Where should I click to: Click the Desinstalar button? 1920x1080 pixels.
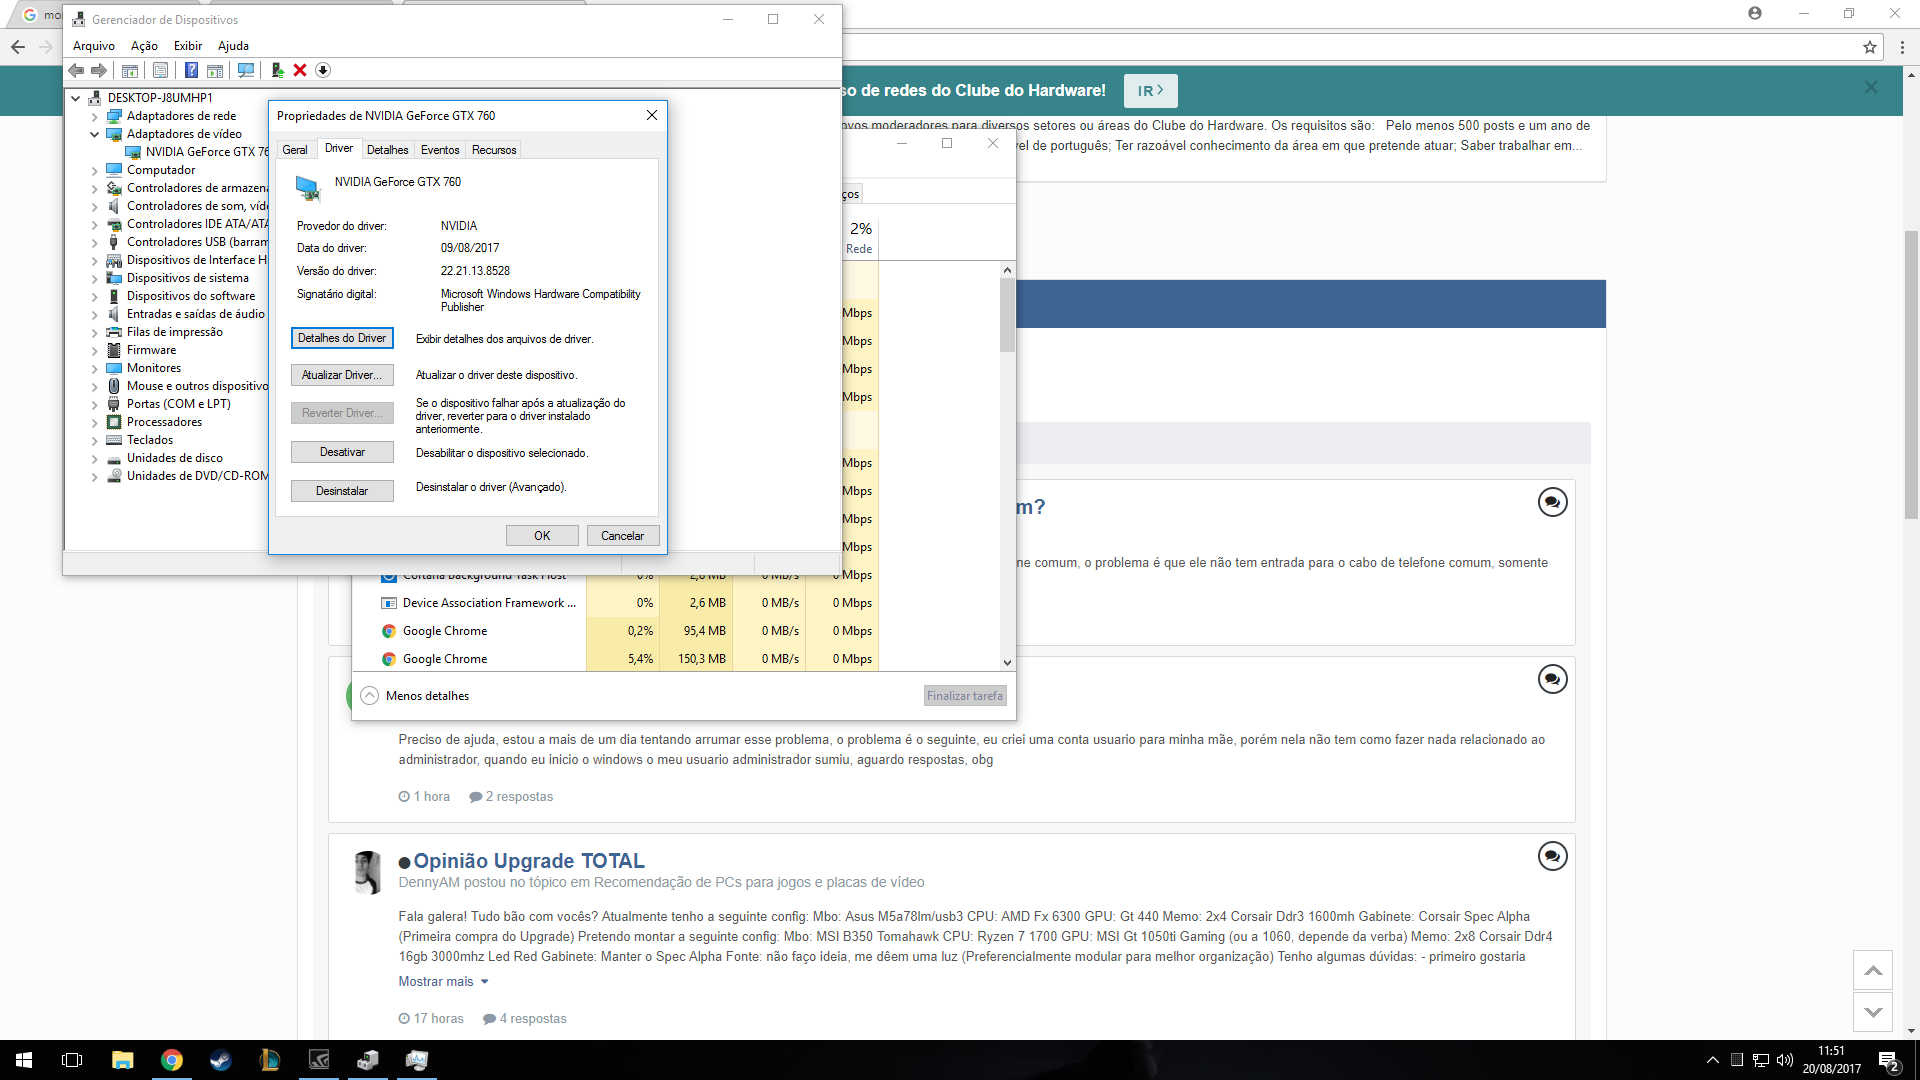342,491
